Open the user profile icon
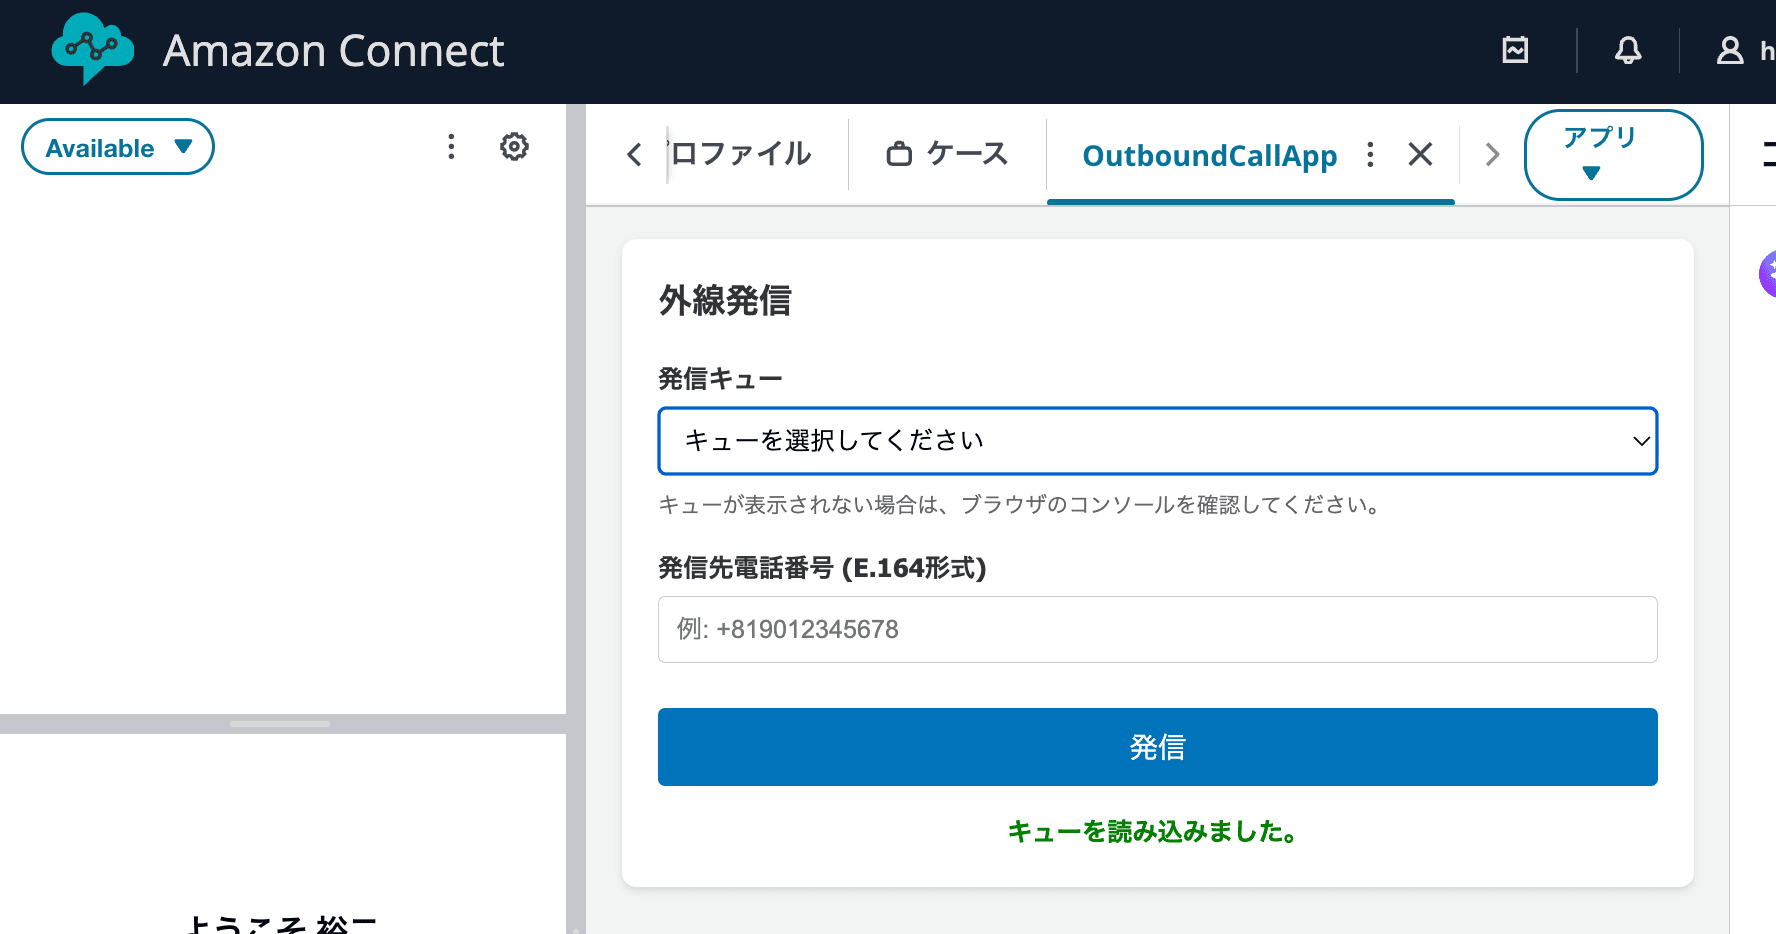Viewport: 1776px width, 934px height. pyautogui.click(x=1729, y=49)
